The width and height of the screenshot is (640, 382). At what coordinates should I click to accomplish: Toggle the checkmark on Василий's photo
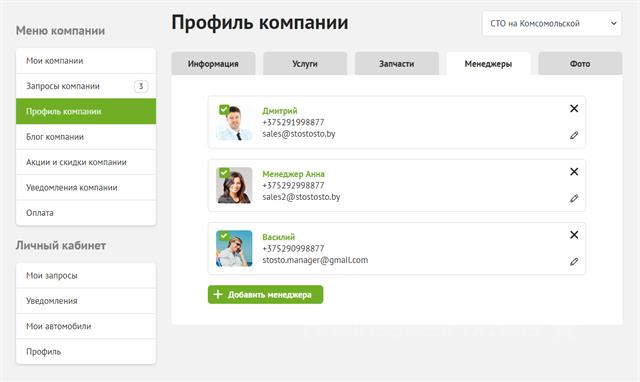[x=224, y=235]
